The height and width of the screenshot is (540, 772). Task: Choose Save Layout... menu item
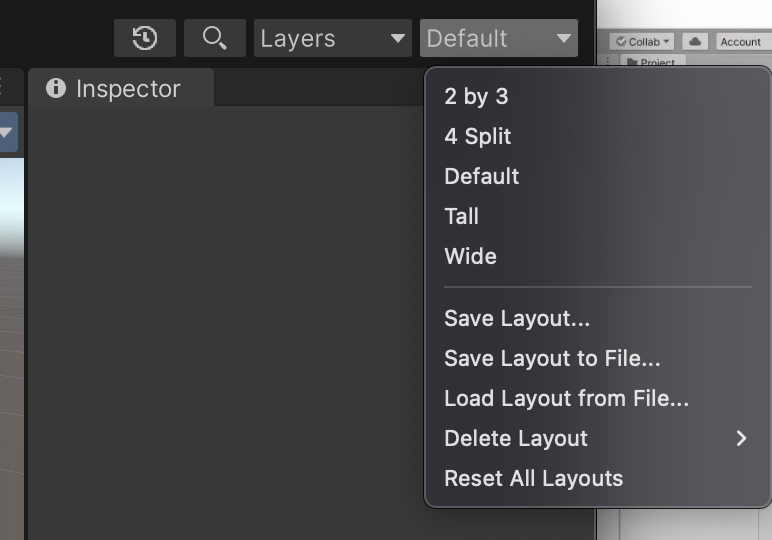[x=598, y=318]
